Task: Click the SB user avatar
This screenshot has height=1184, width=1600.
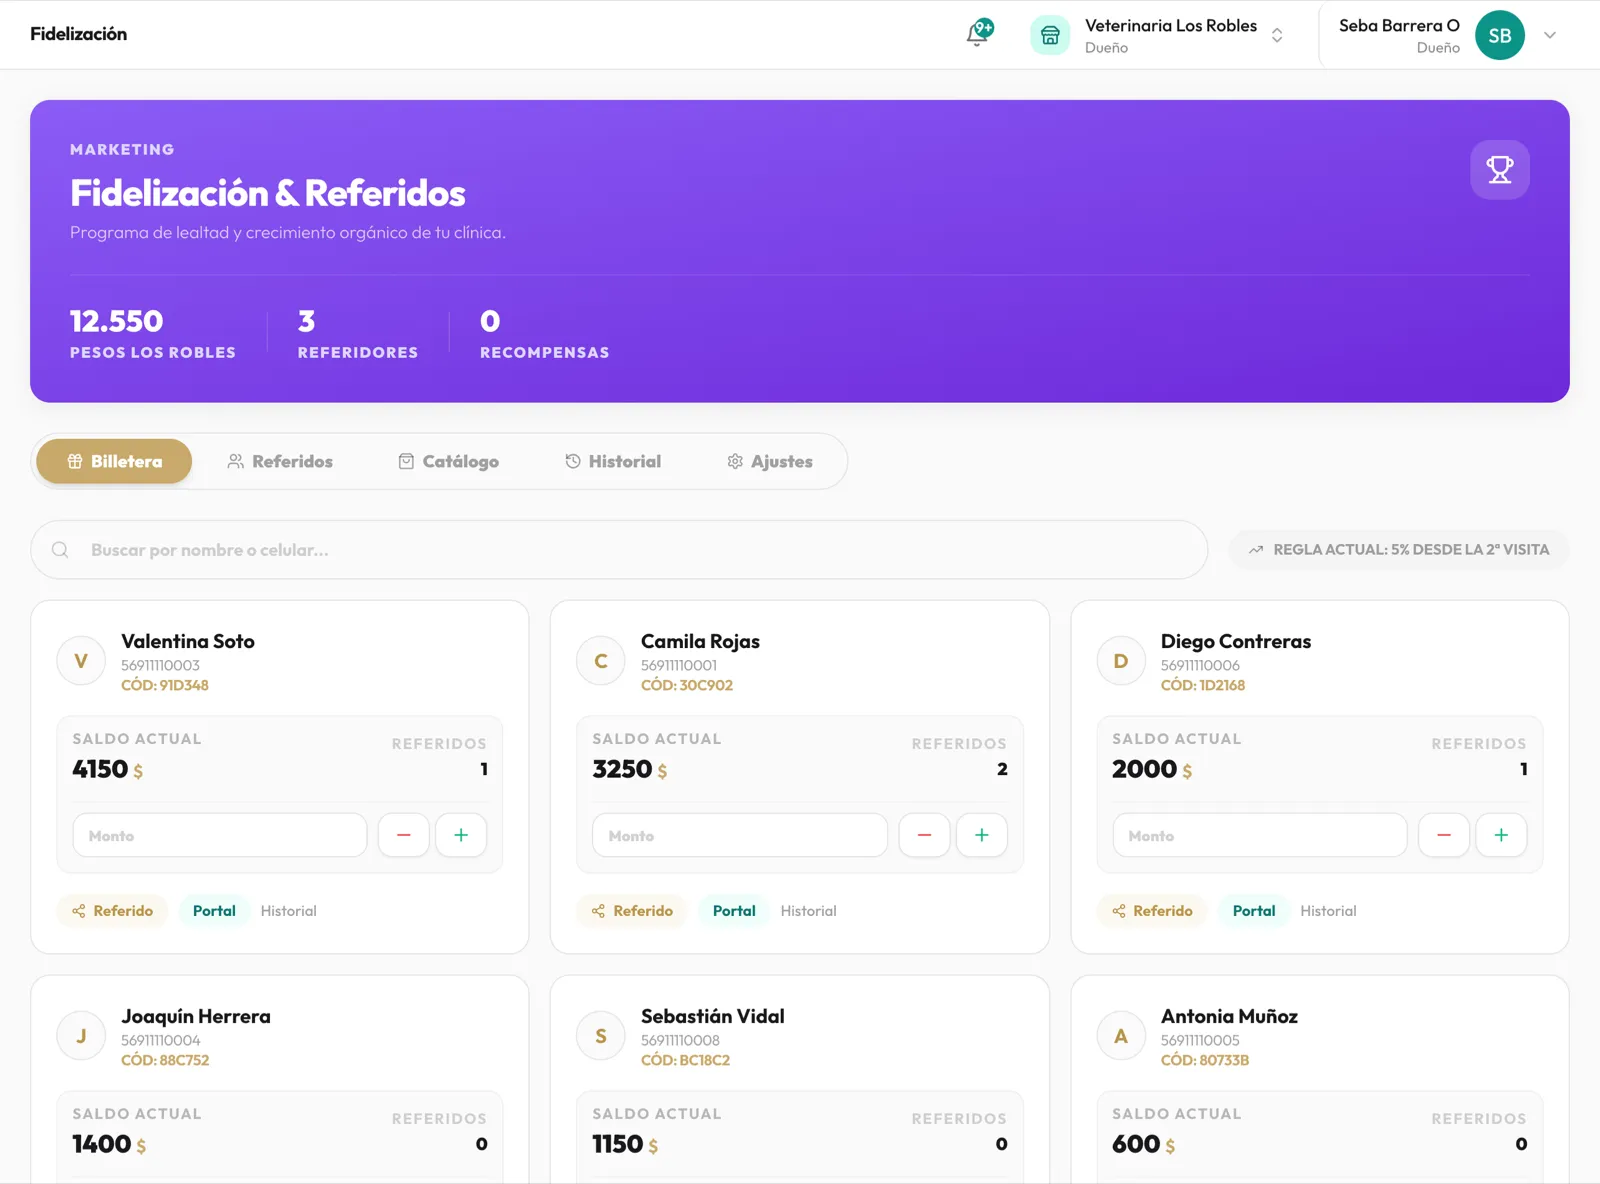Action: point(1499,35)
